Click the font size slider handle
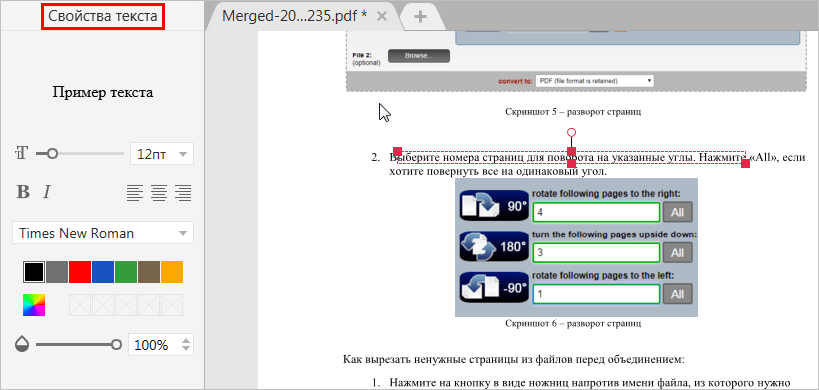The height and width of the screenshot is (390, 819). (52, 154)
